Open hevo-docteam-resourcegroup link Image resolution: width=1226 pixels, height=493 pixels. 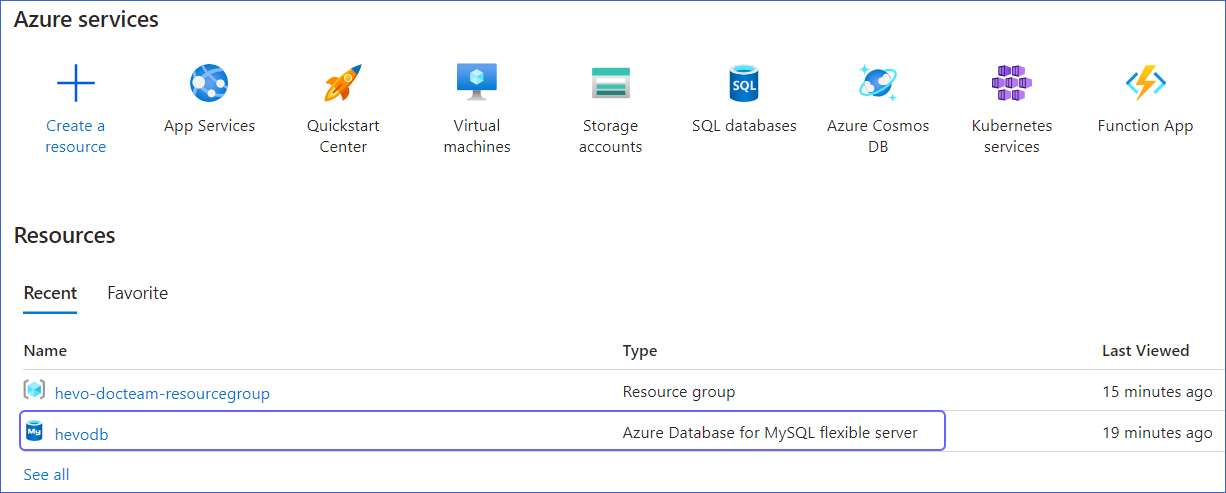point(162,393)
